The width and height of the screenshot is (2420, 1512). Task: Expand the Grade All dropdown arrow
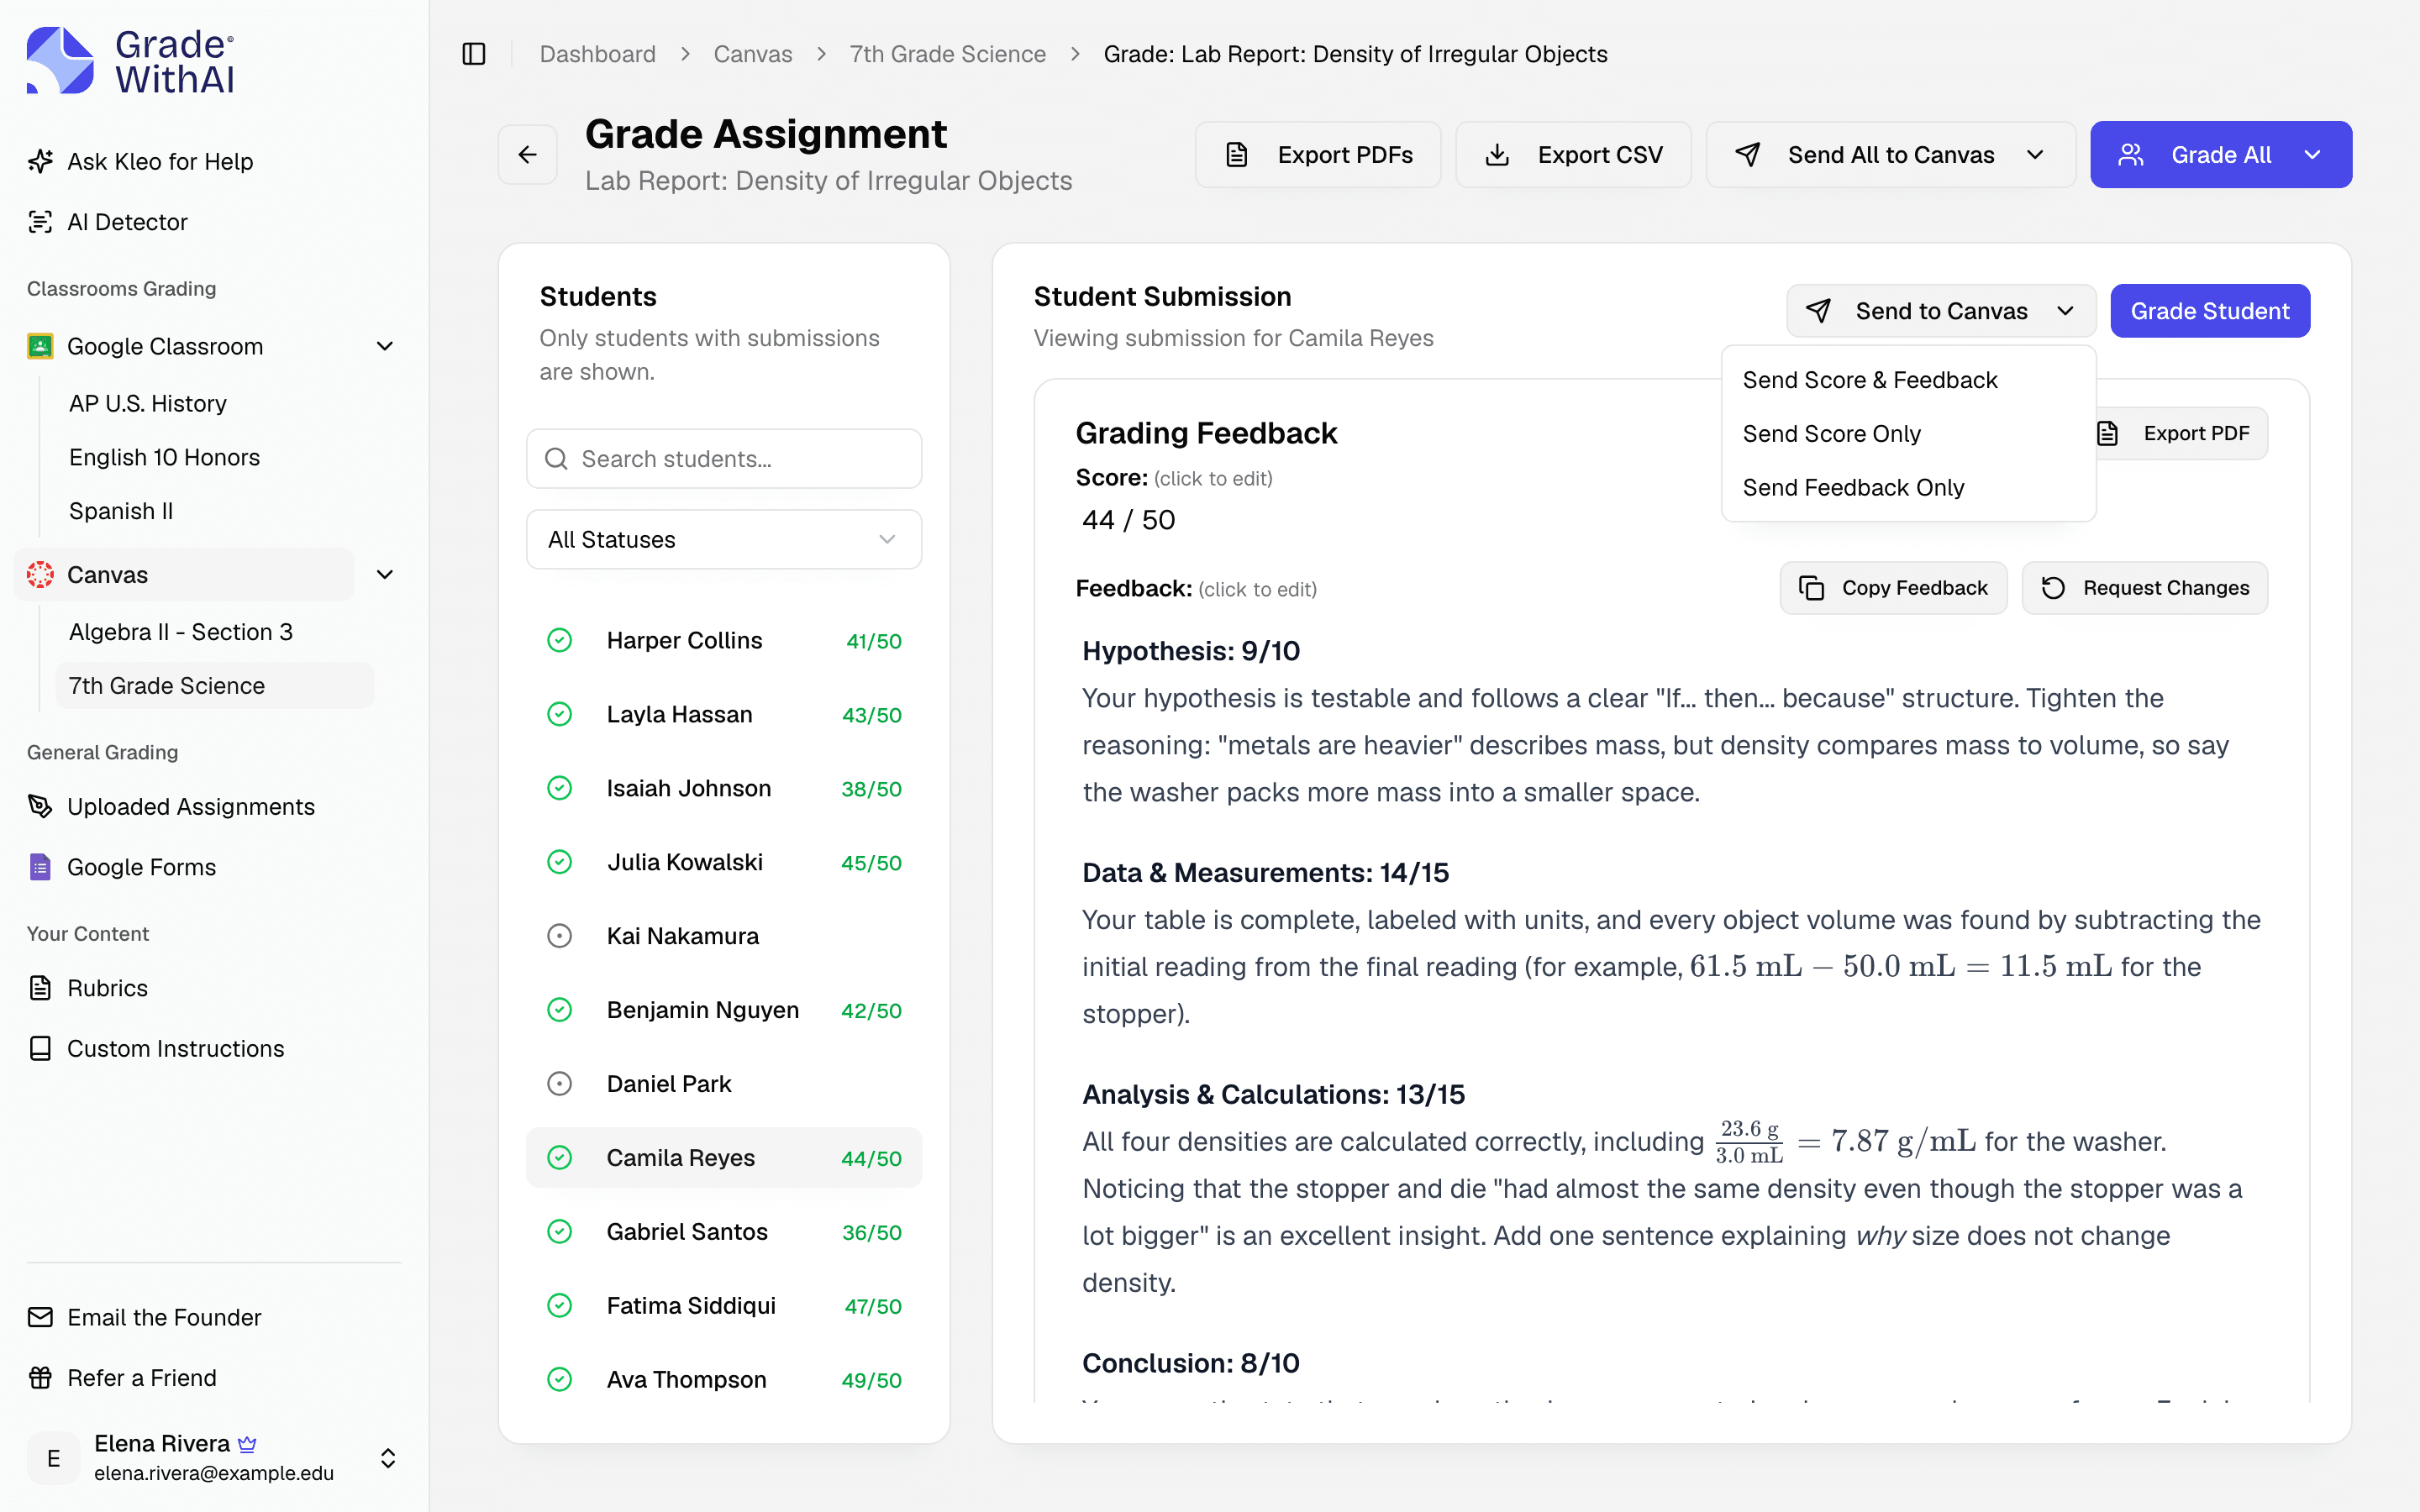click(x=2312, y=155)
